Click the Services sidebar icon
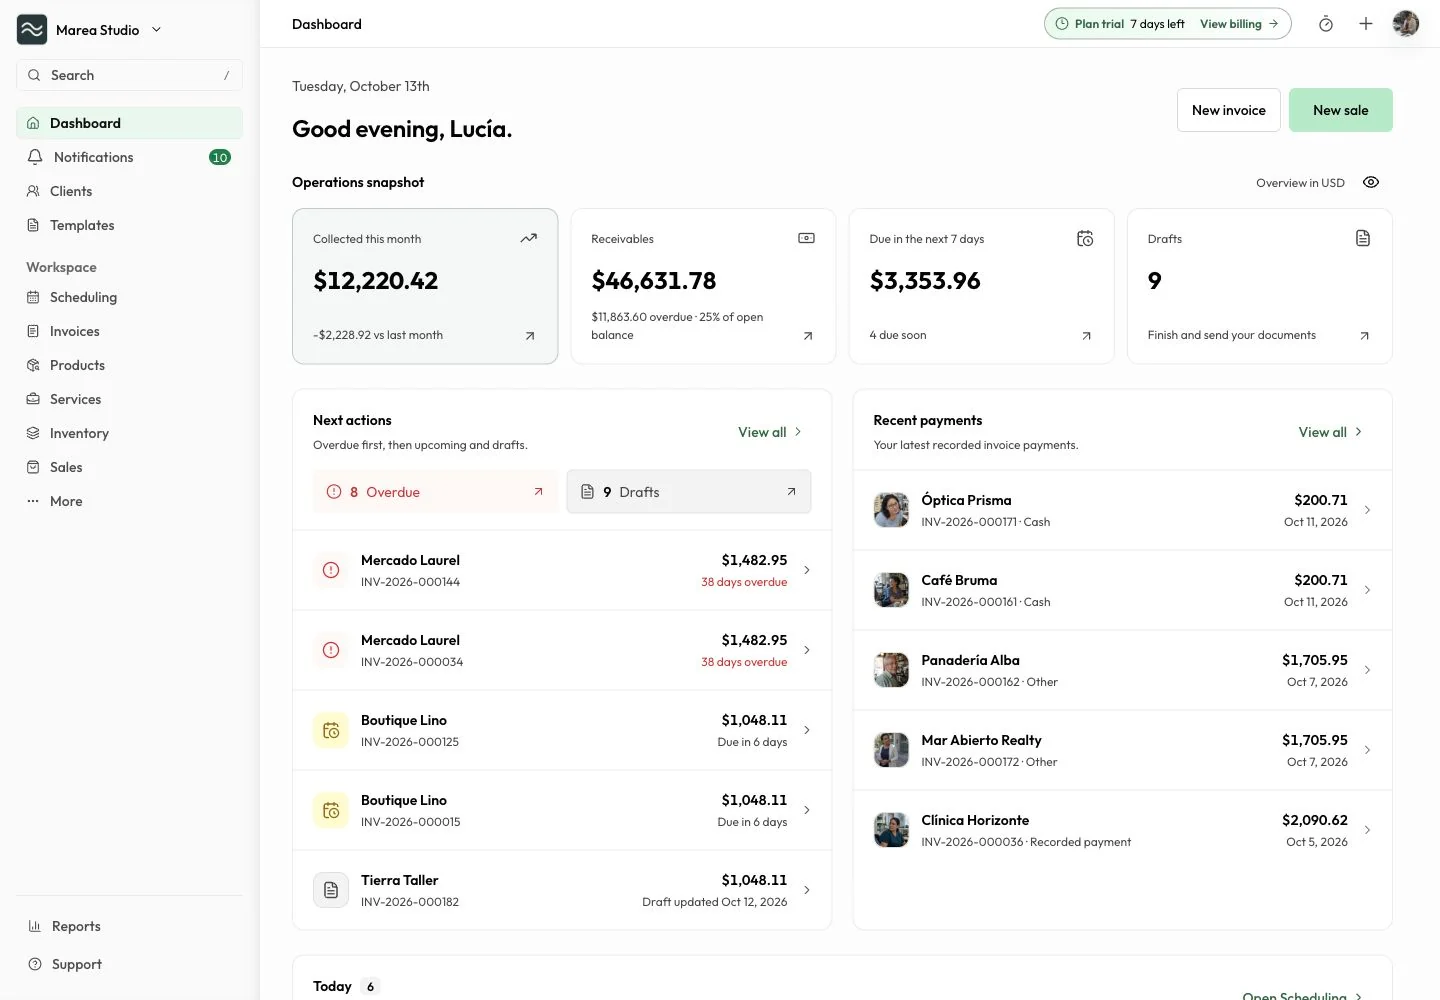The height and width of the screenshot is (1000, 1440). (33, 399)
